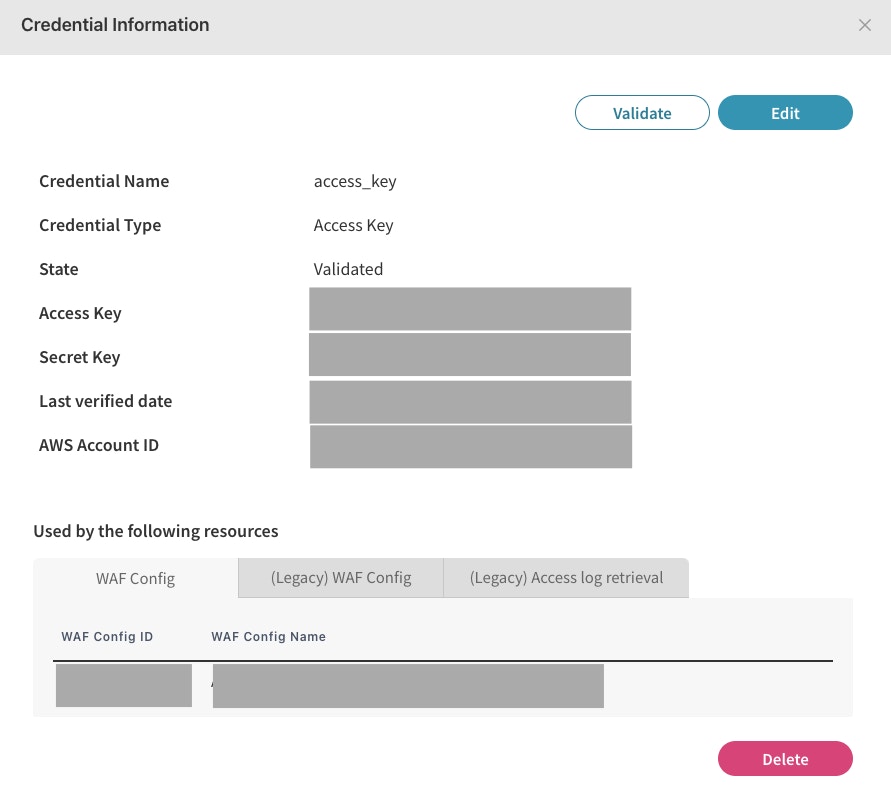
Task: Close the Credential Information dialog
Action: pyautogui.click(x=865, y=26)
